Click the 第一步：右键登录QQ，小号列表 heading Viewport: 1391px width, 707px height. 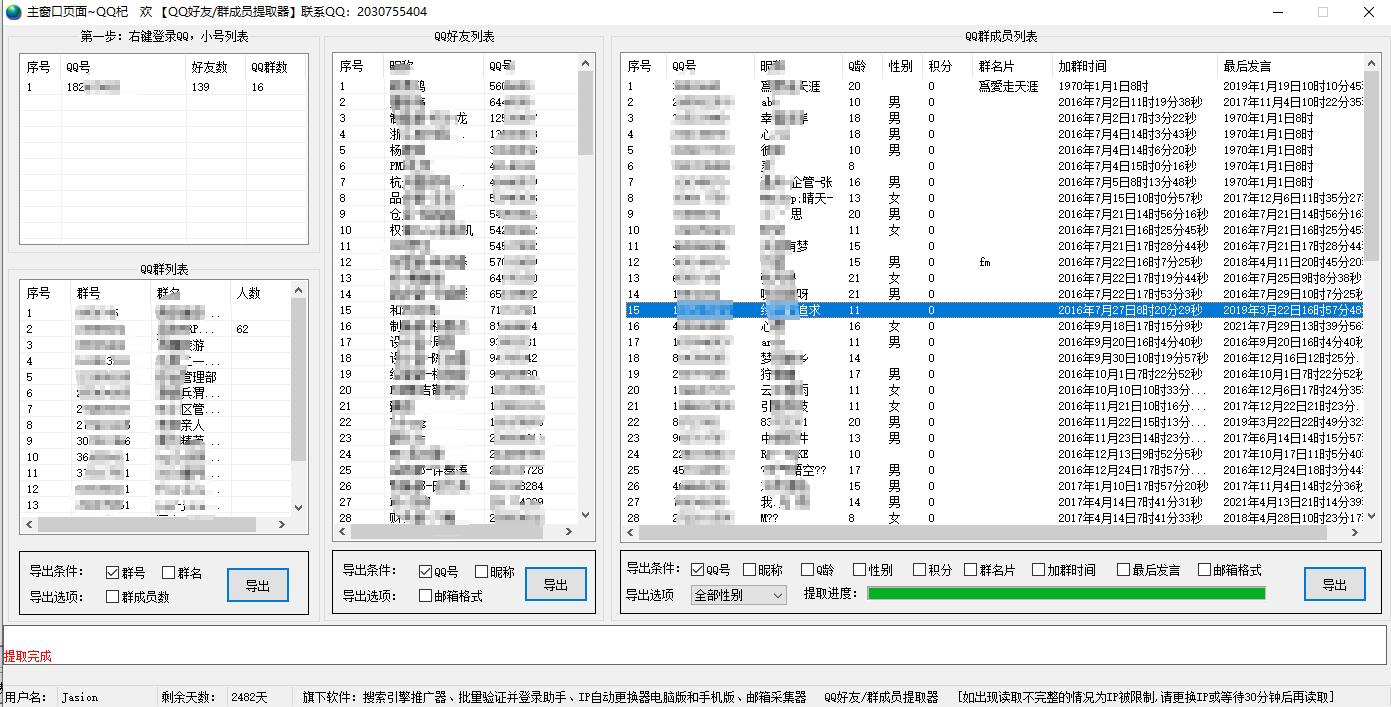click(164, 36)
